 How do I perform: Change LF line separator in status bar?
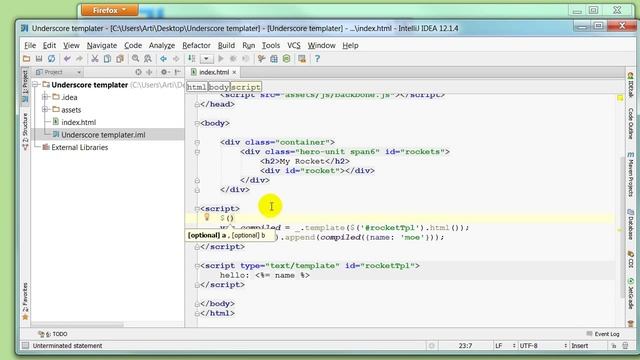505,346
